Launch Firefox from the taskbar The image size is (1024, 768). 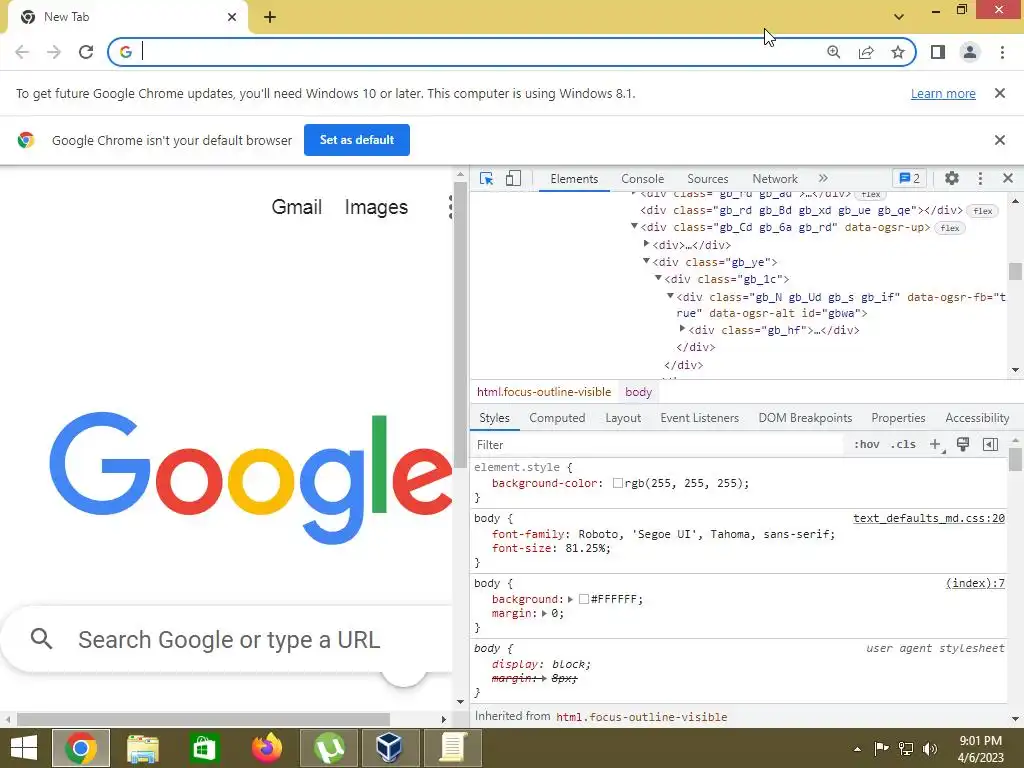click(266, 748)
